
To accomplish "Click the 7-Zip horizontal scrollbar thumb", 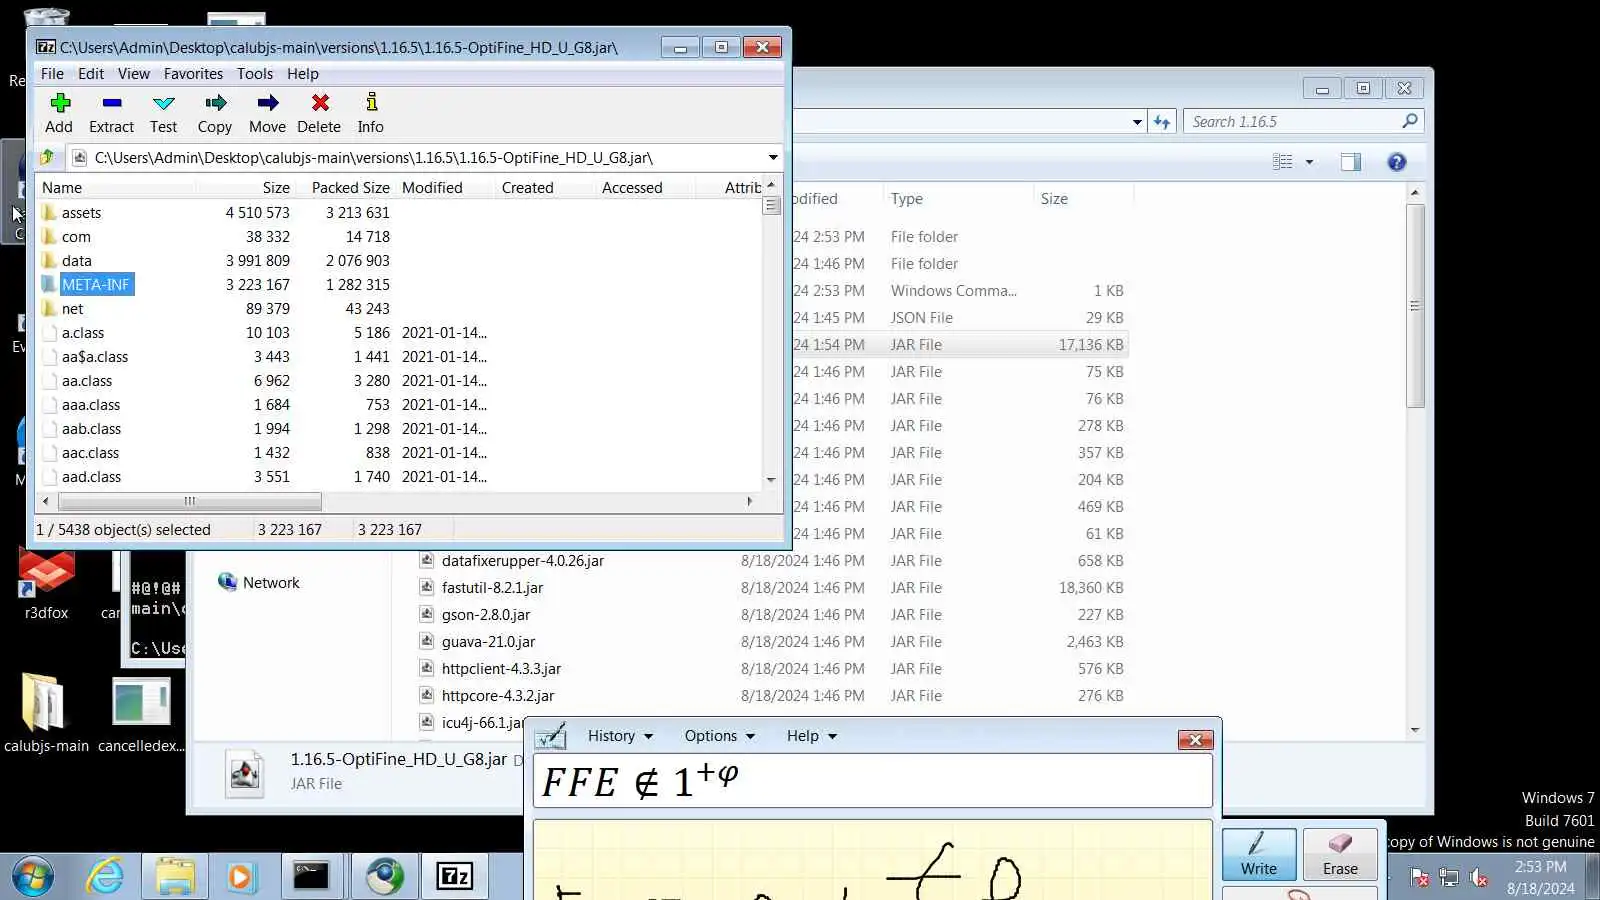I will (189, 501).
